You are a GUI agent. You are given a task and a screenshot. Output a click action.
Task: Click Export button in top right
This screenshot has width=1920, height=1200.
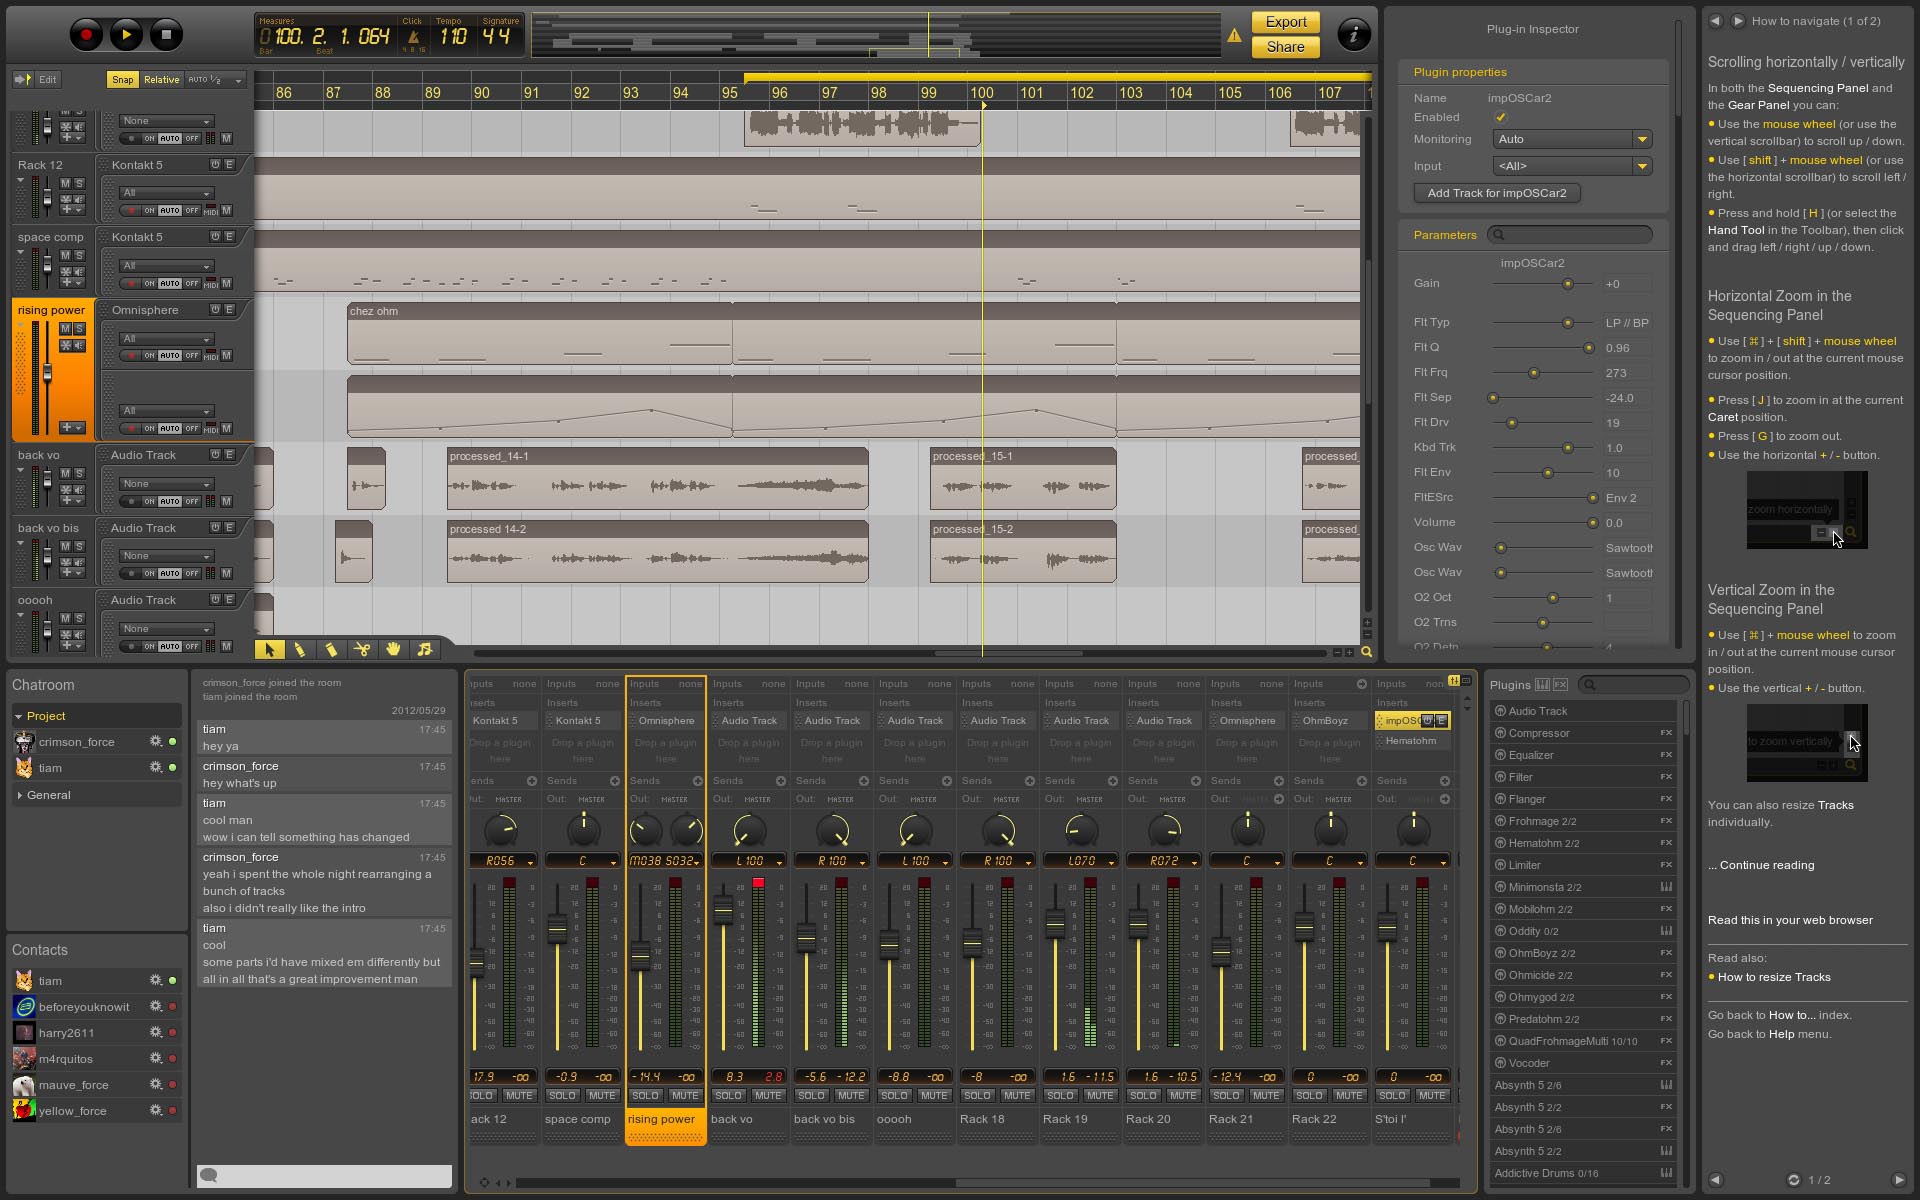[1284, 21]
